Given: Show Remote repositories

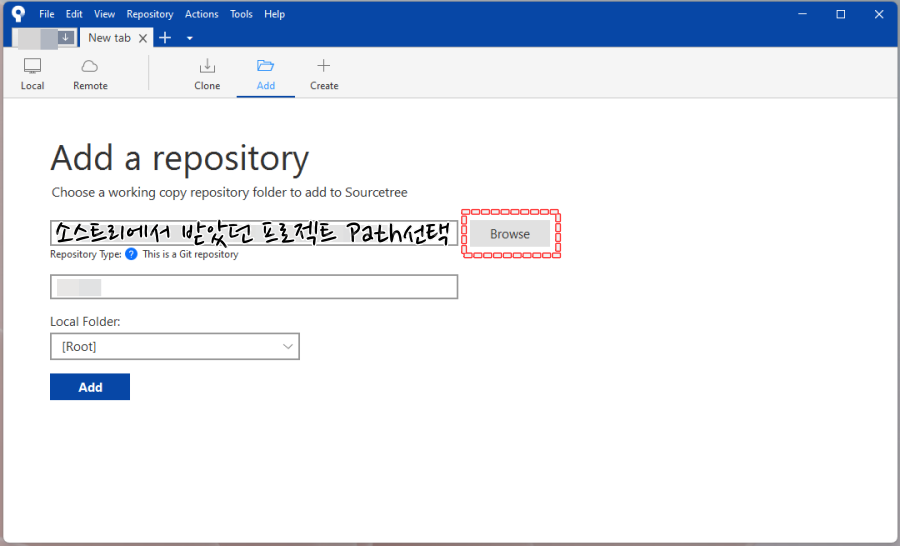Looking at the screenshot, I should [90, 74].
